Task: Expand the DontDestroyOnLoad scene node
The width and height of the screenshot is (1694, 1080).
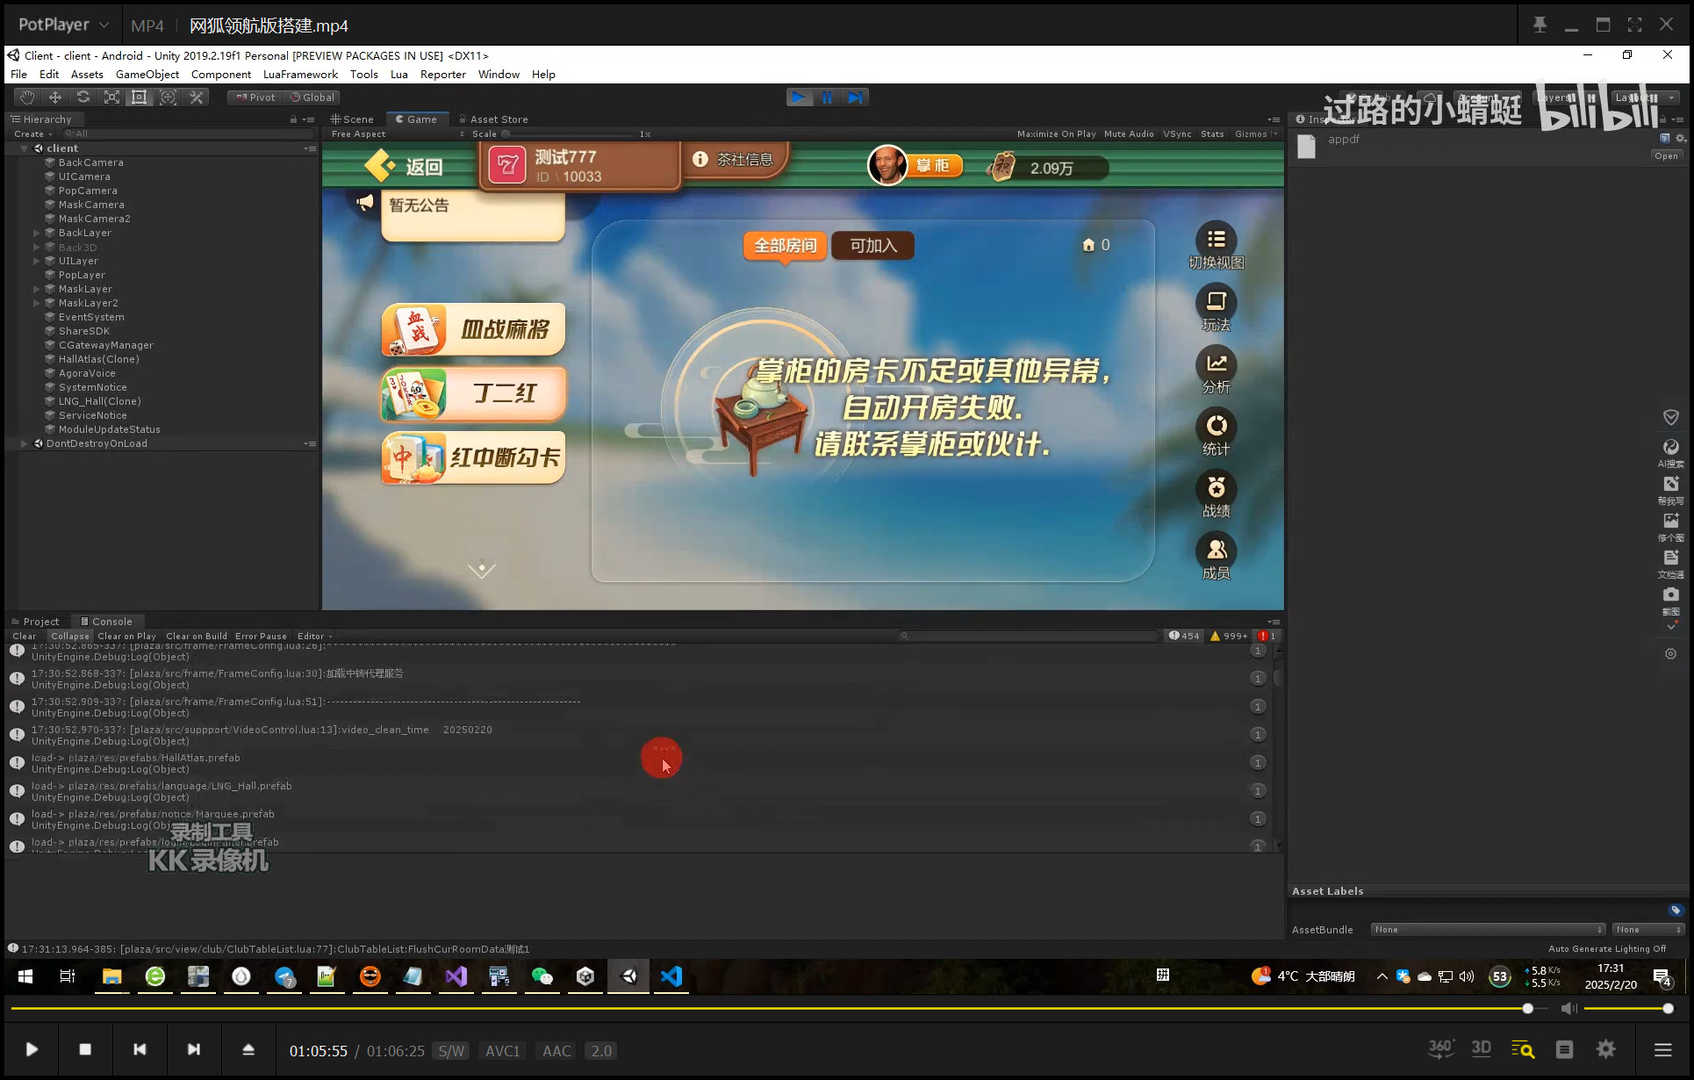Action: 24,444
